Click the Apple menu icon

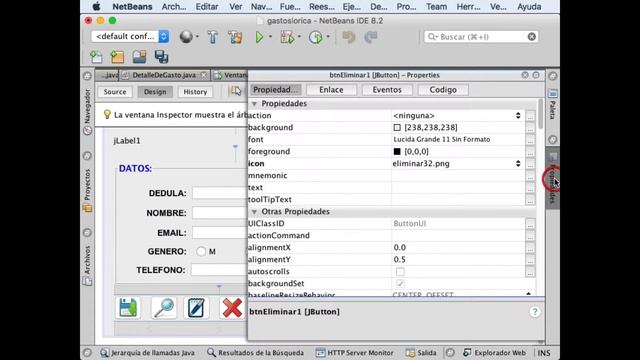96,7
